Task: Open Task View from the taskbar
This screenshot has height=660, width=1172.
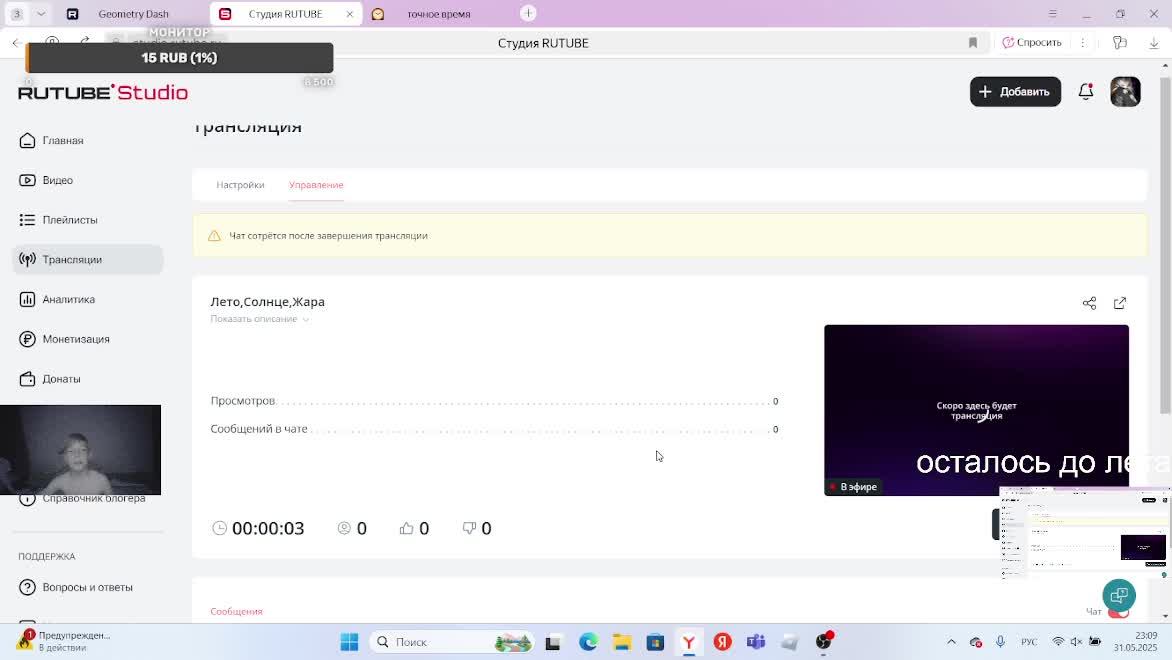Action: pyautogui.click(x=553, y=642)
